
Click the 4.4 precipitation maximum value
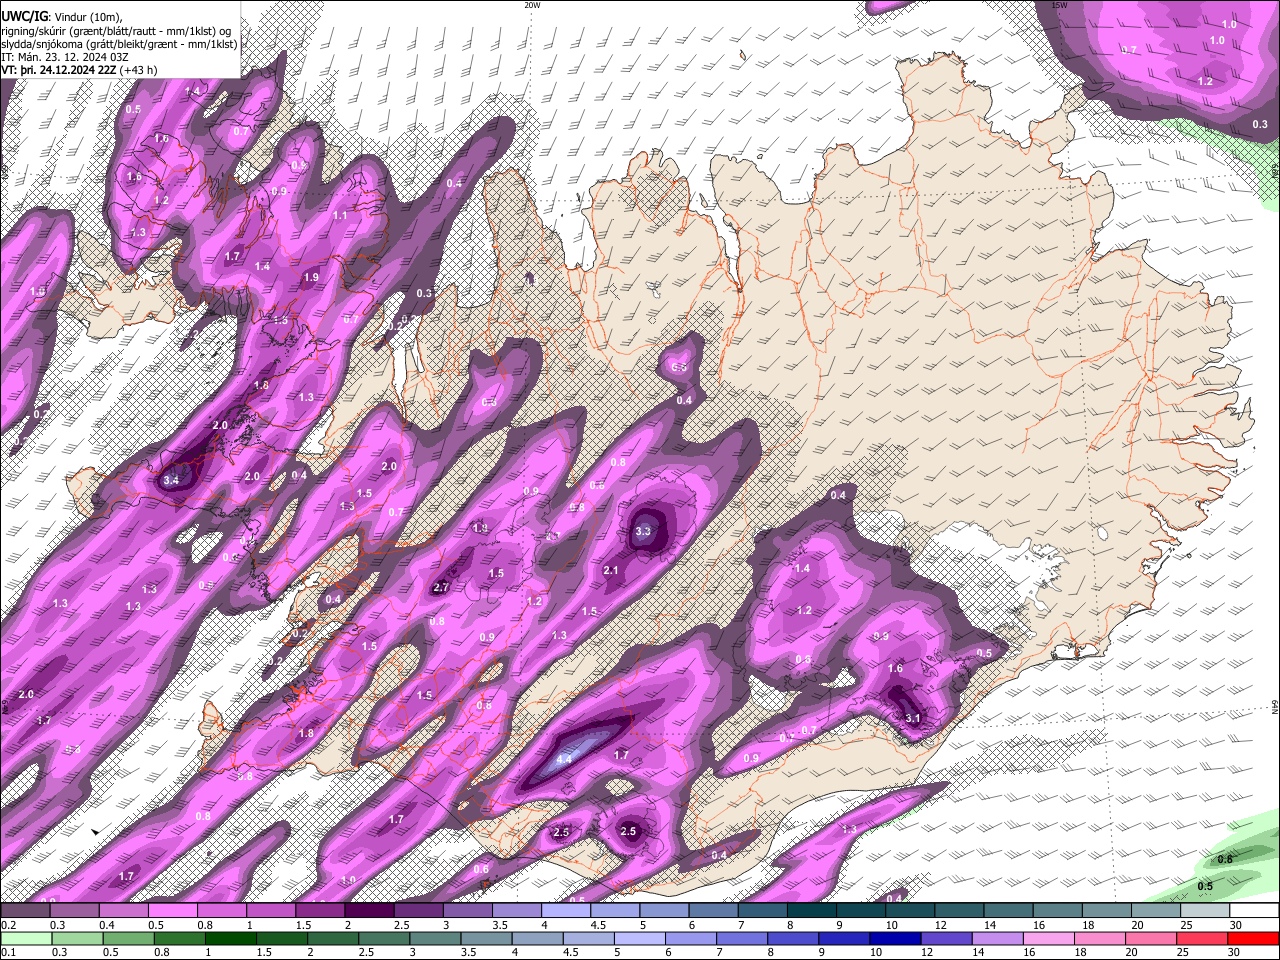(x=564, y=760)
